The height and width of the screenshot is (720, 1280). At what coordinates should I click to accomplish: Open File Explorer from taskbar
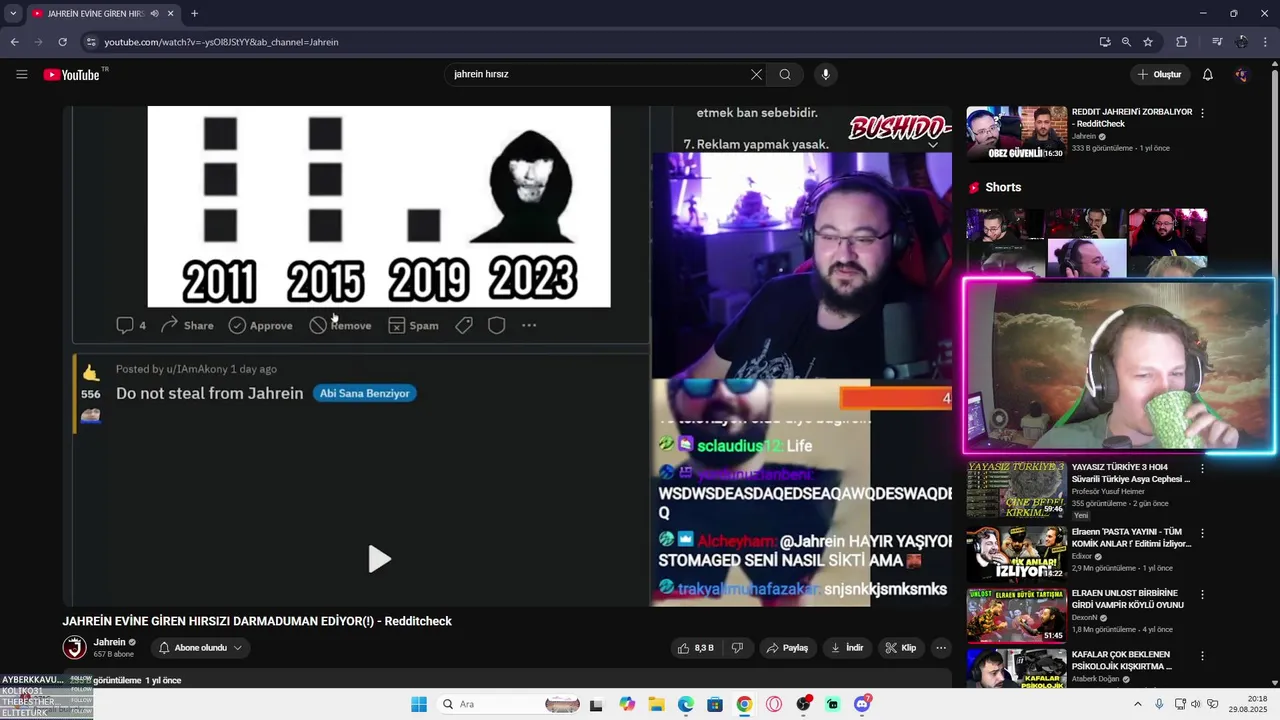click(656, 704)
